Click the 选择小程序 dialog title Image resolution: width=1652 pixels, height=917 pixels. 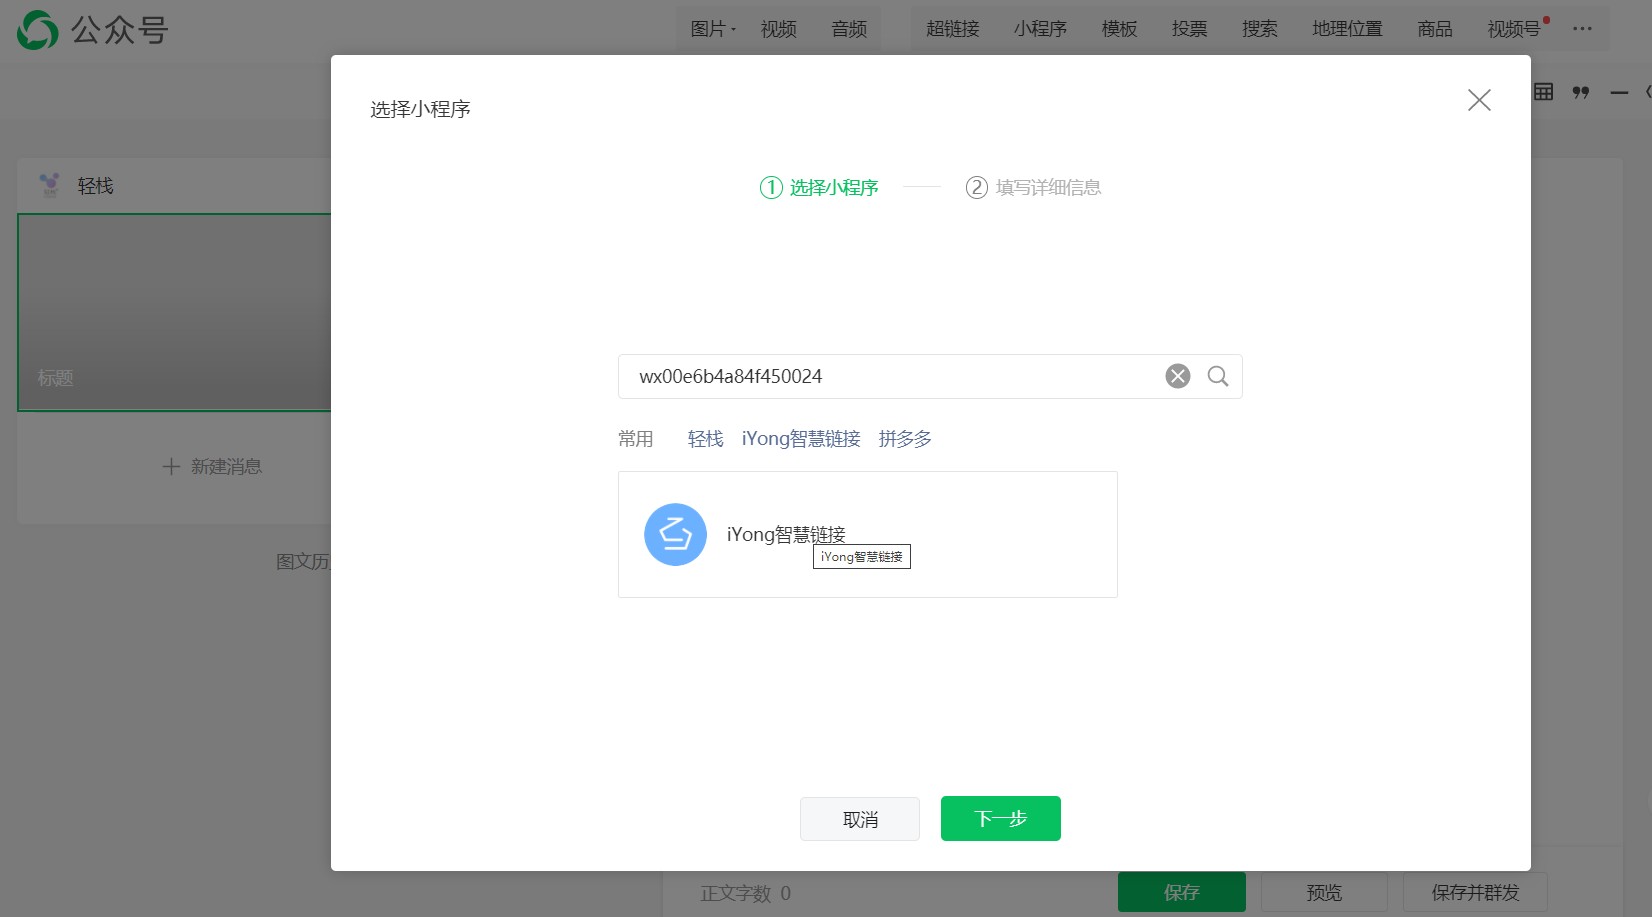420,109
